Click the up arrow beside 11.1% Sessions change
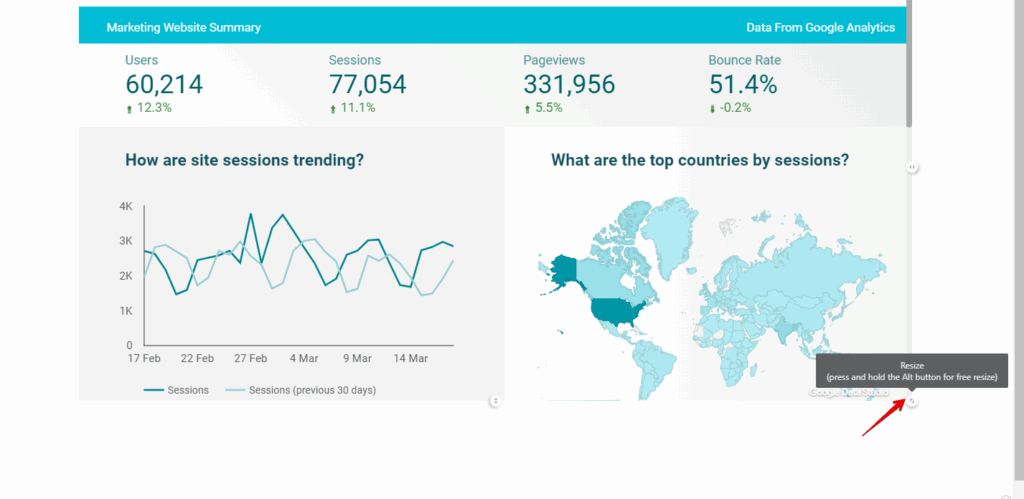Viewport: 1024px width, 499px height. [x=333, y=109]
